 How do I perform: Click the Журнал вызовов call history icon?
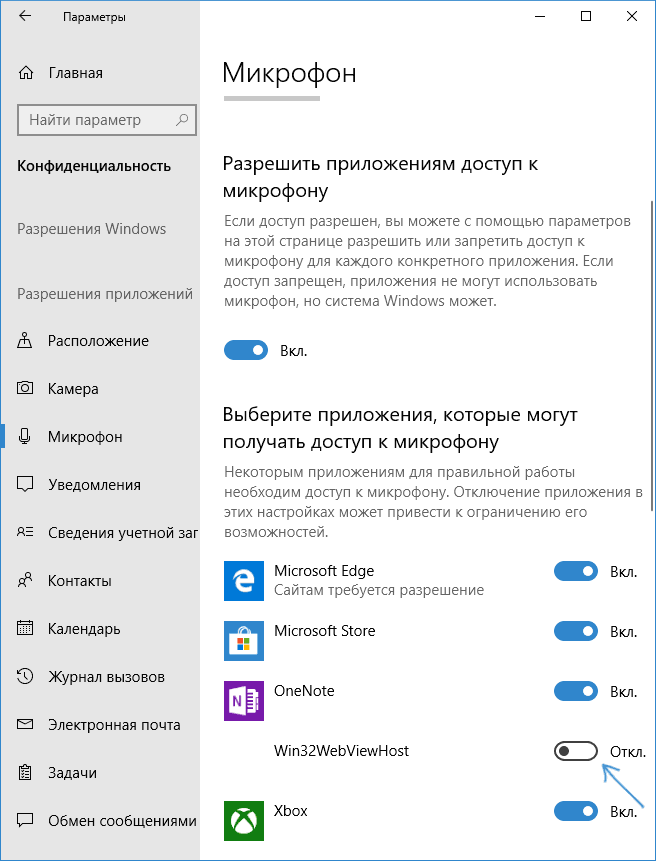(x=24, y=676)
